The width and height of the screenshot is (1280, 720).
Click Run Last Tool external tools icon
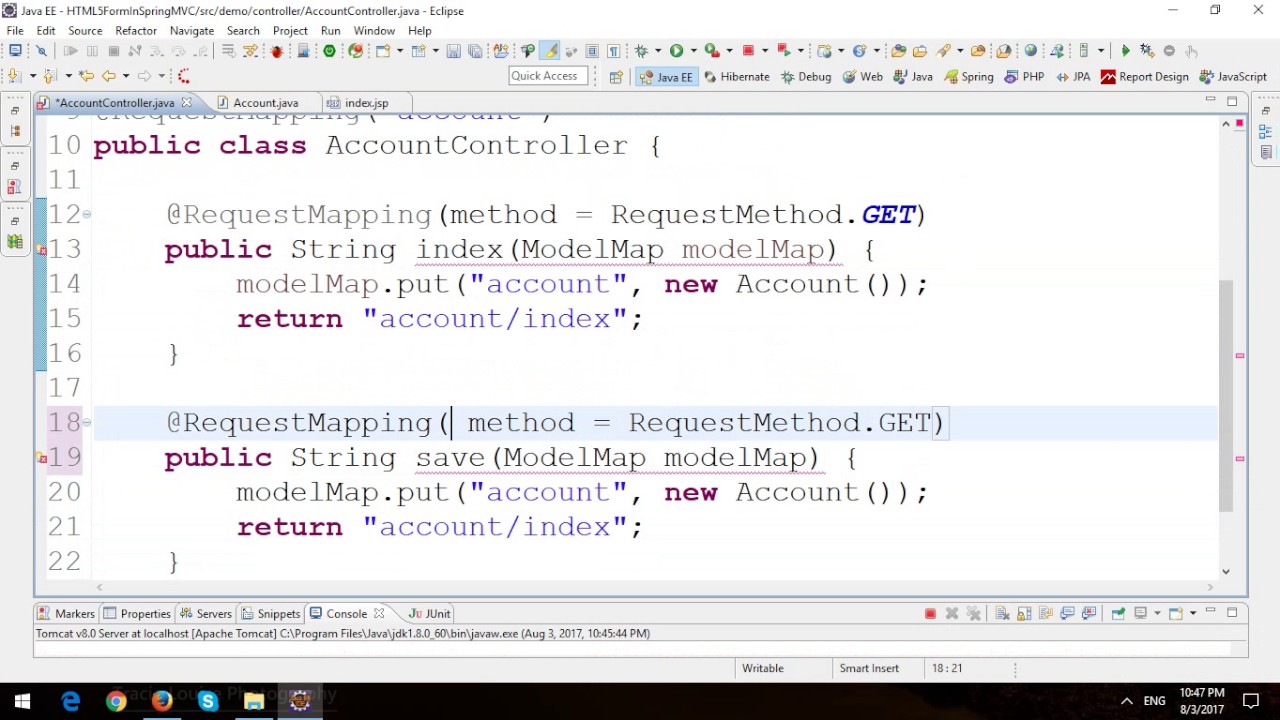[x=712, y=50]
